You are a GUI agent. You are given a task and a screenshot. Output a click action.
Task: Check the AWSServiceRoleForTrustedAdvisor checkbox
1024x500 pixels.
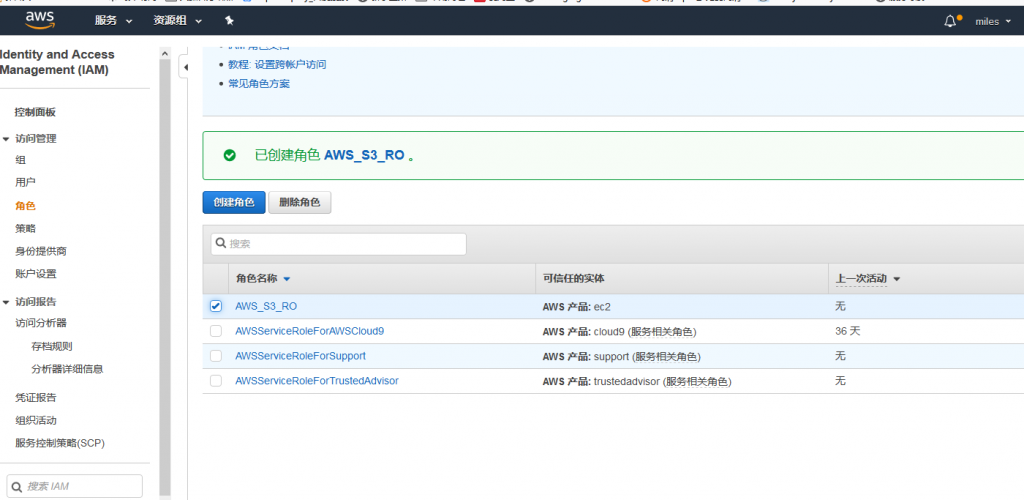(216, 381)
